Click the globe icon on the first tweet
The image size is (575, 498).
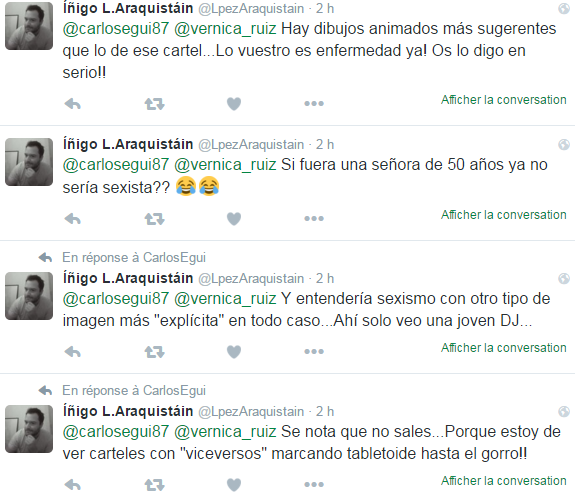tap(564, 8)
